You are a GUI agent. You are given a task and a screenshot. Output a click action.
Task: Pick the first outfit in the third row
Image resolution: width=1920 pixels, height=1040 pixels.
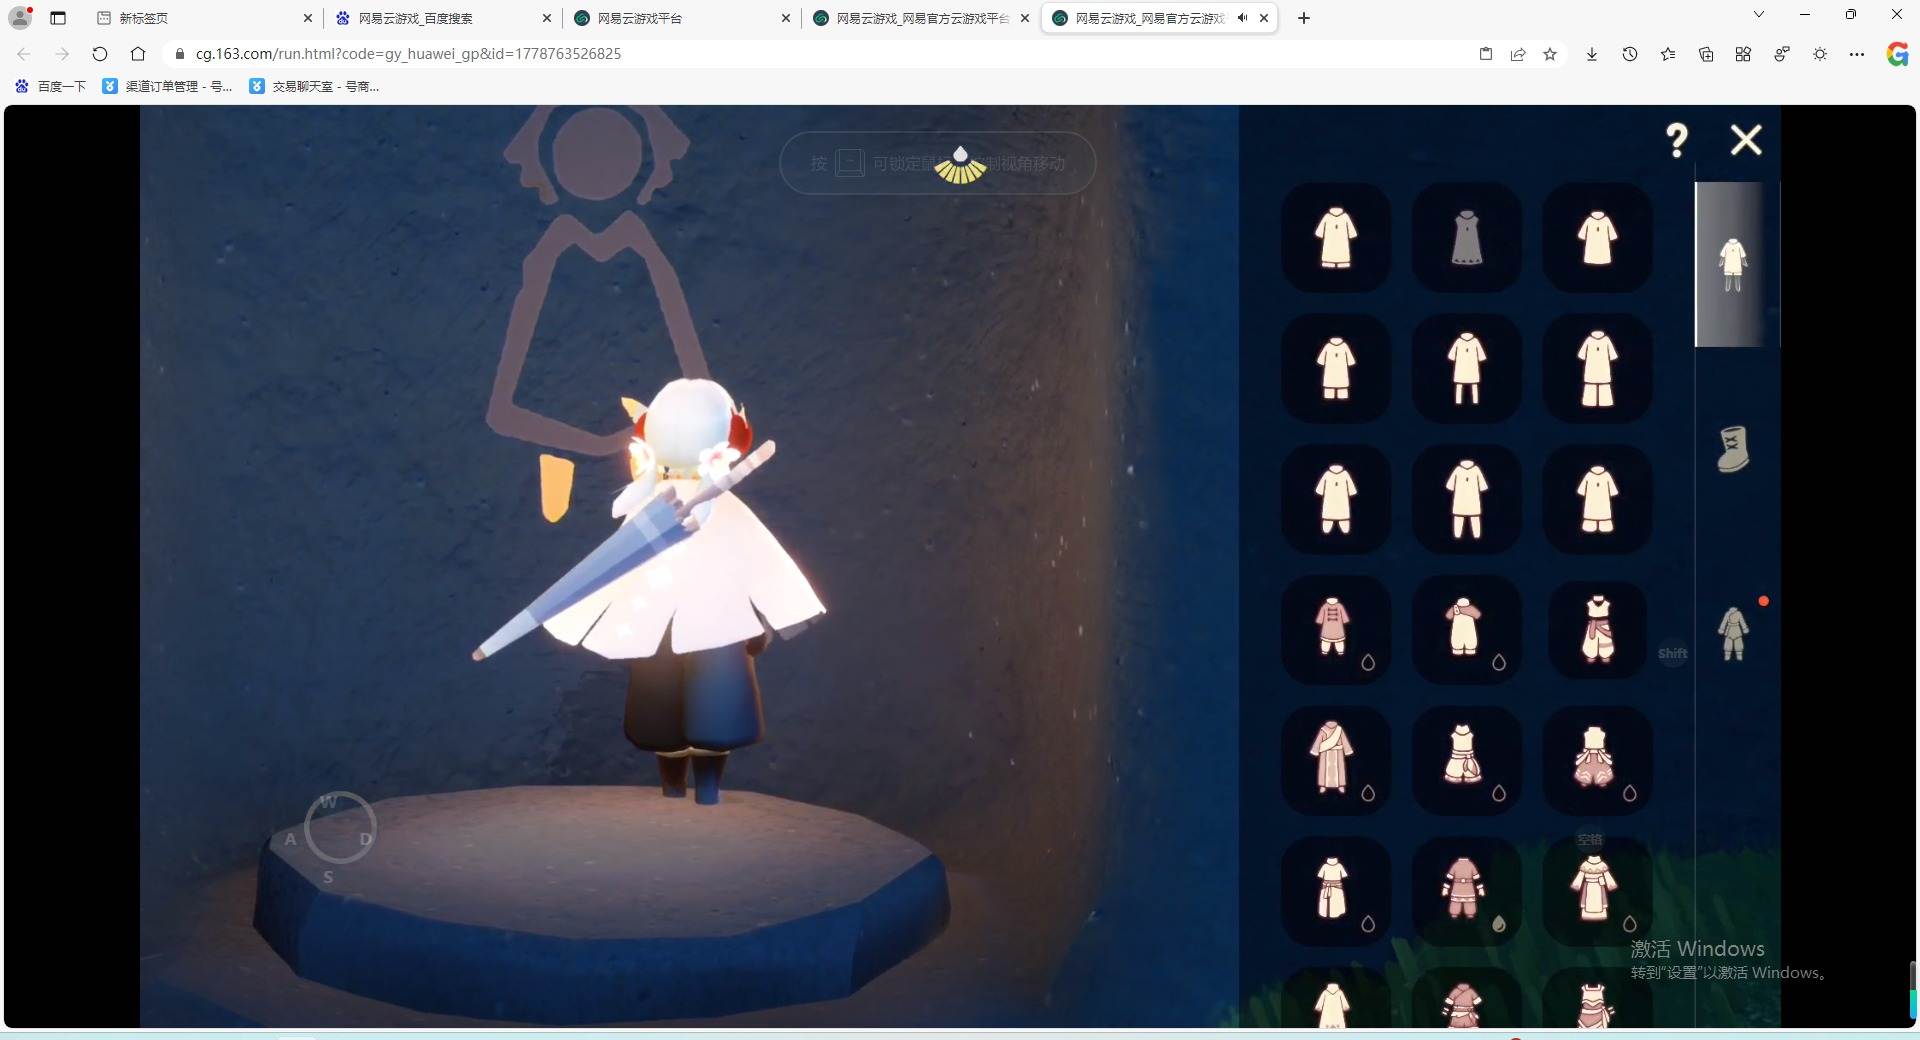tap(1336, 499)
